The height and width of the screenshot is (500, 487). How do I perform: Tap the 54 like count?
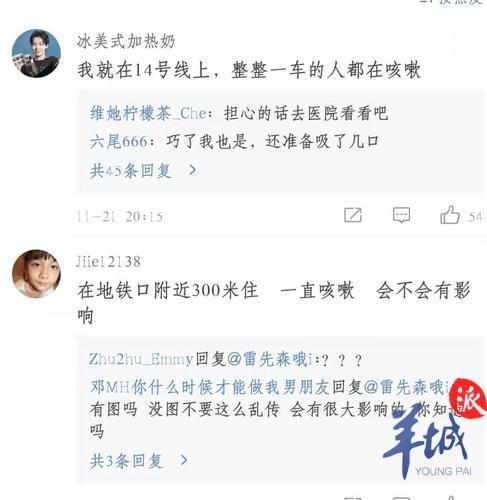476,217
